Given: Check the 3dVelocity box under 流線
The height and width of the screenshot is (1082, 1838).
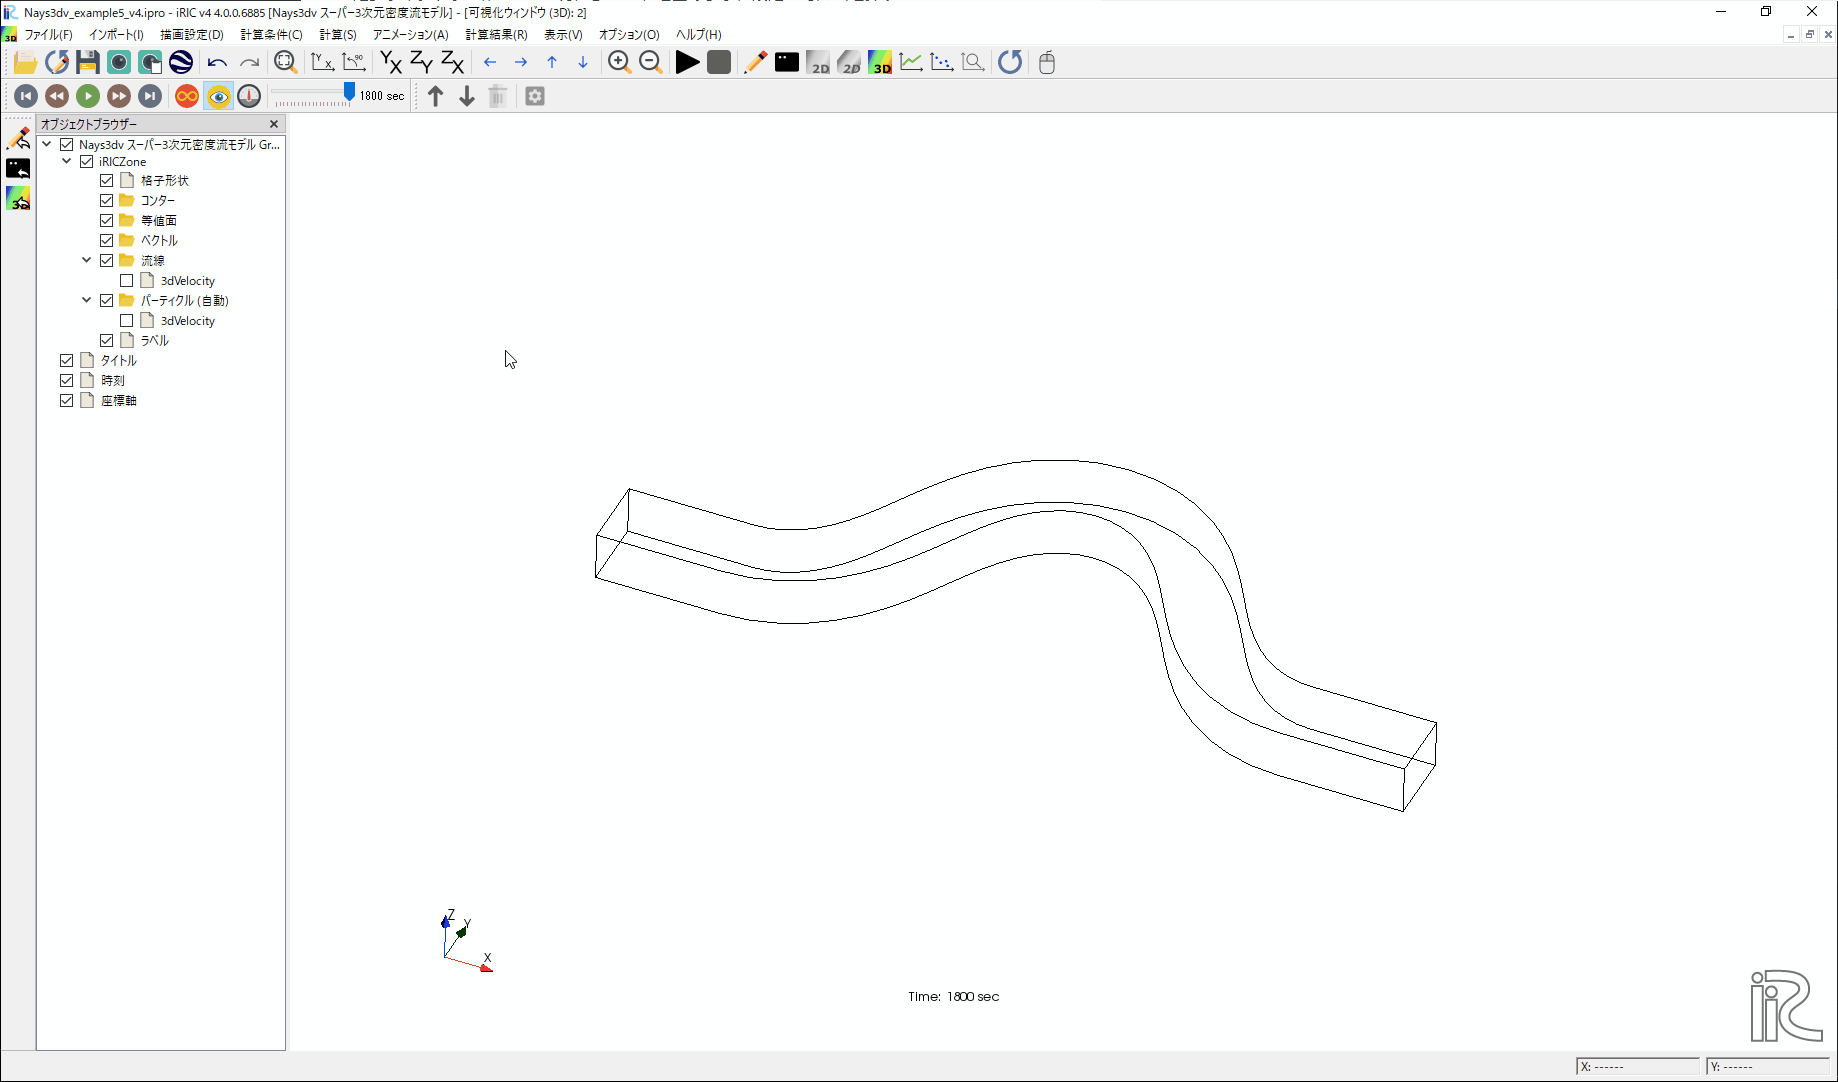Looking at the screenshot, I should (127, 281).
